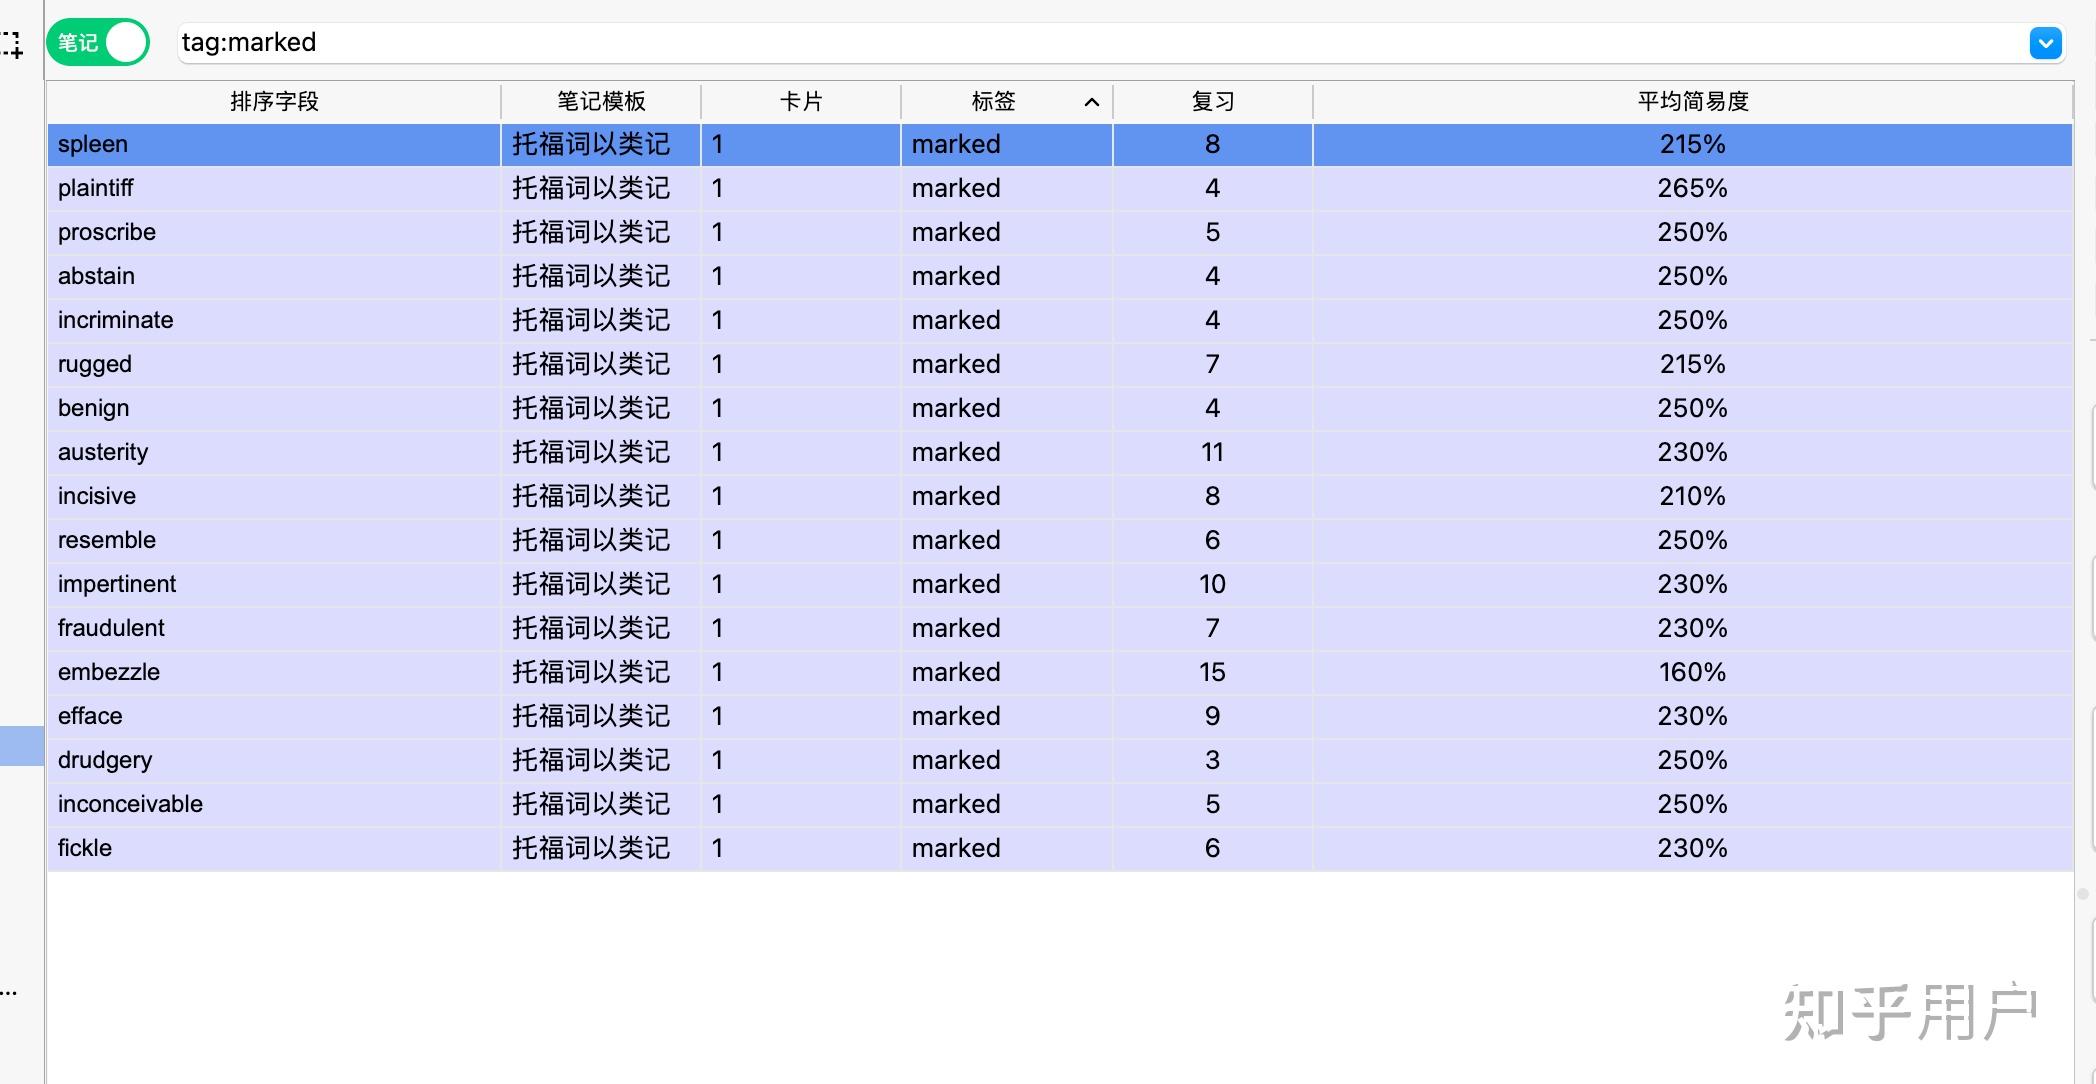Viewport: 2096px width, 1084px height.
Task: Click the sort arrow on the 标签 column
Action: point(1091,101)
